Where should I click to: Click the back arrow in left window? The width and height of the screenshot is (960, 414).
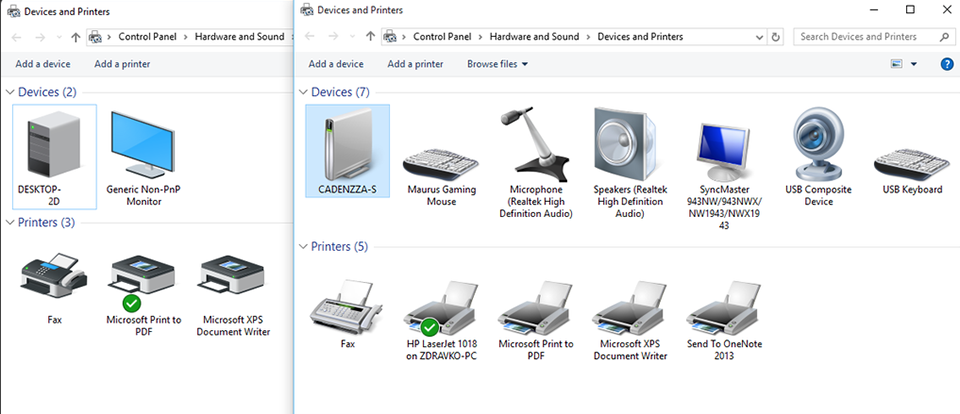(16, 37)
